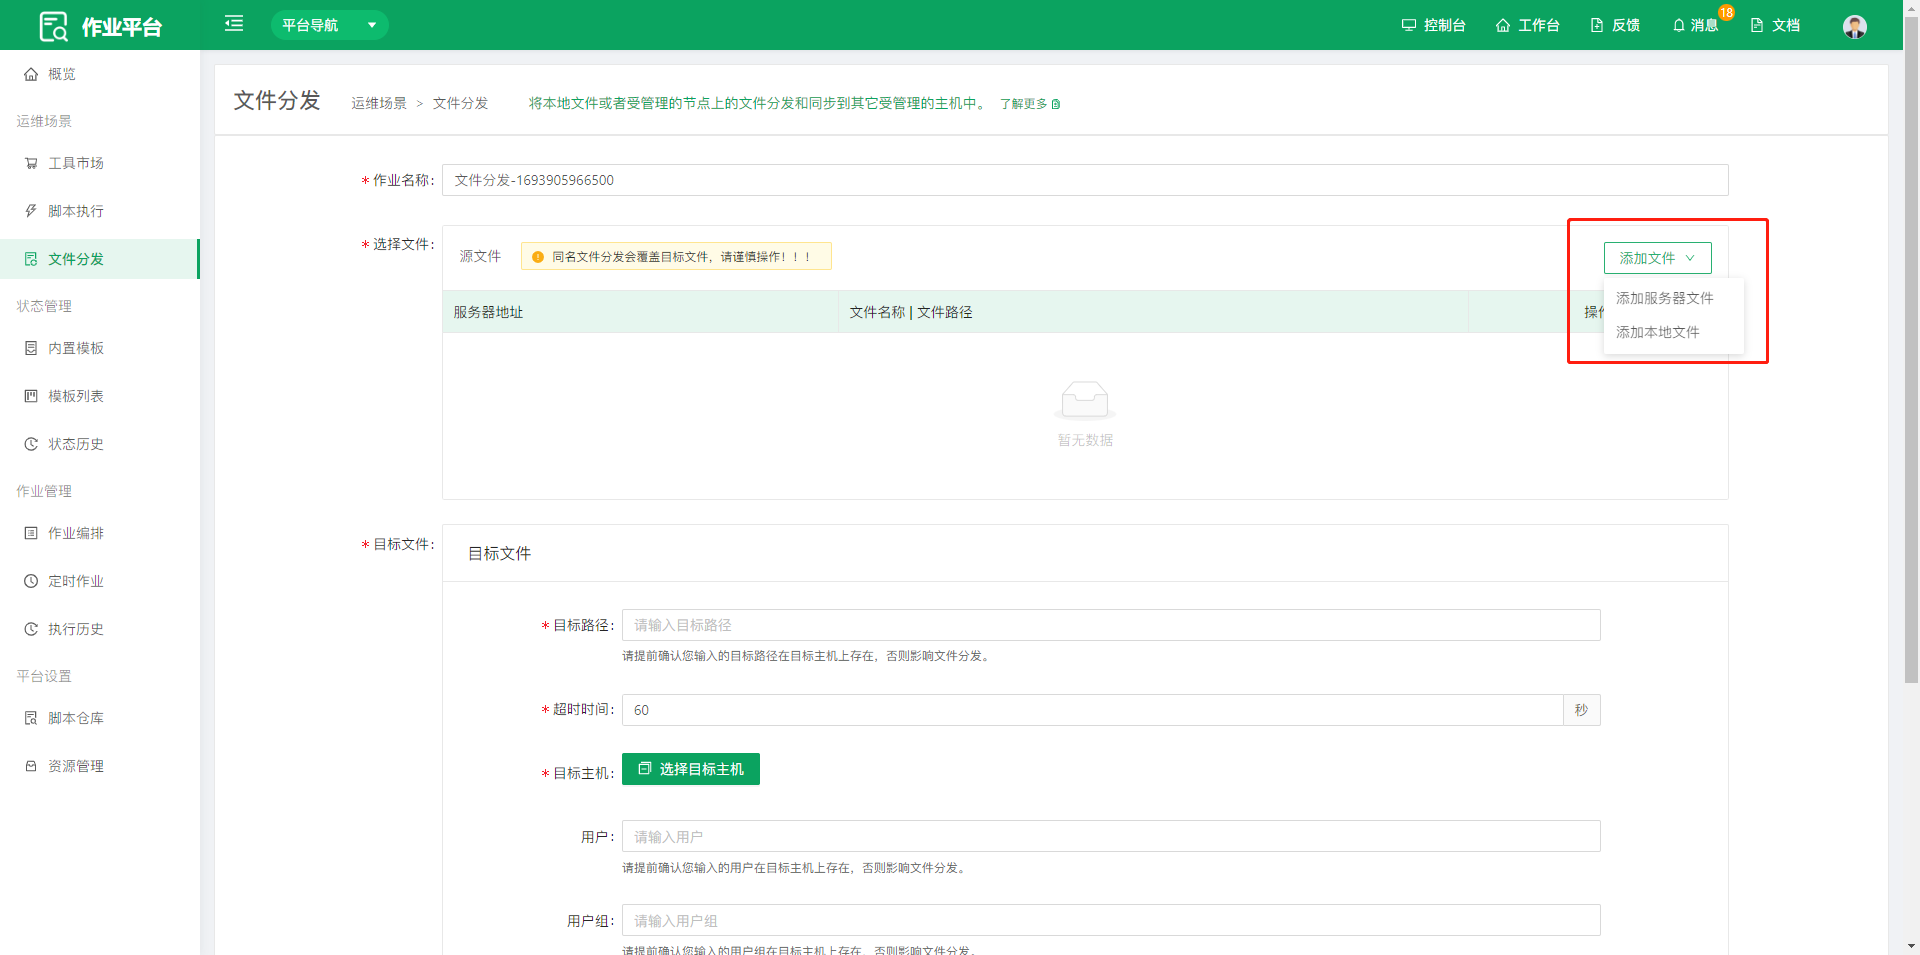Open 执行历史 in the sidebar
This screenshot has height=955, width=1920.
click(x=100, y=629)
